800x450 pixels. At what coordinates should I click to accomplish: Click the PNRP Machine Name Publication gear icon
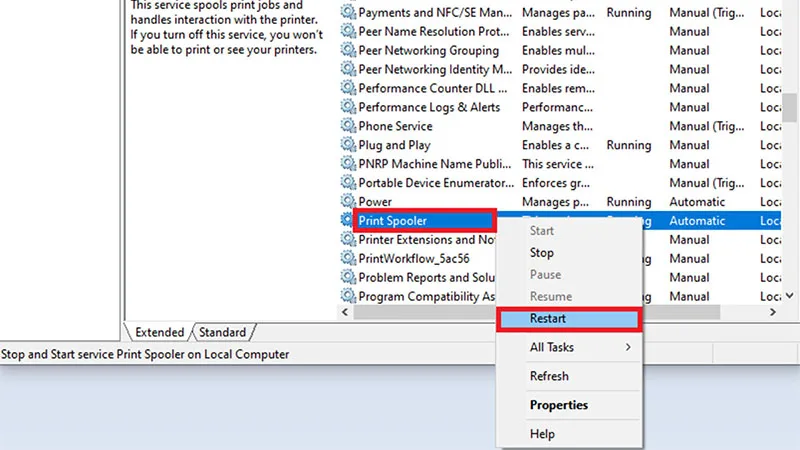348,163
